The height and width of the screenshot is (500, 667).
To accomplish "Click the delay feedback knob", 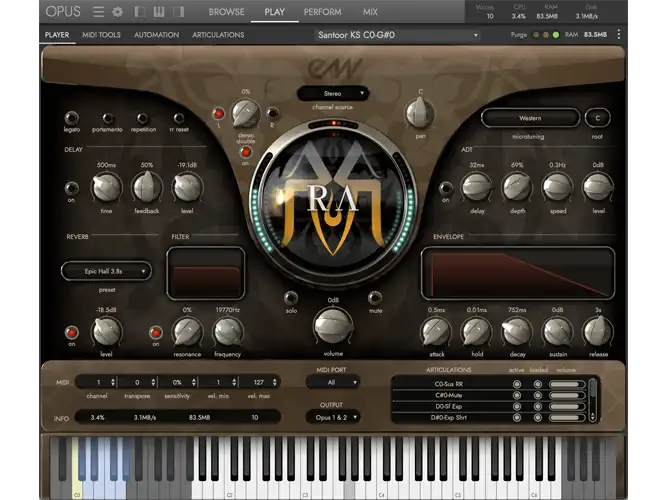I will (147, 187).
